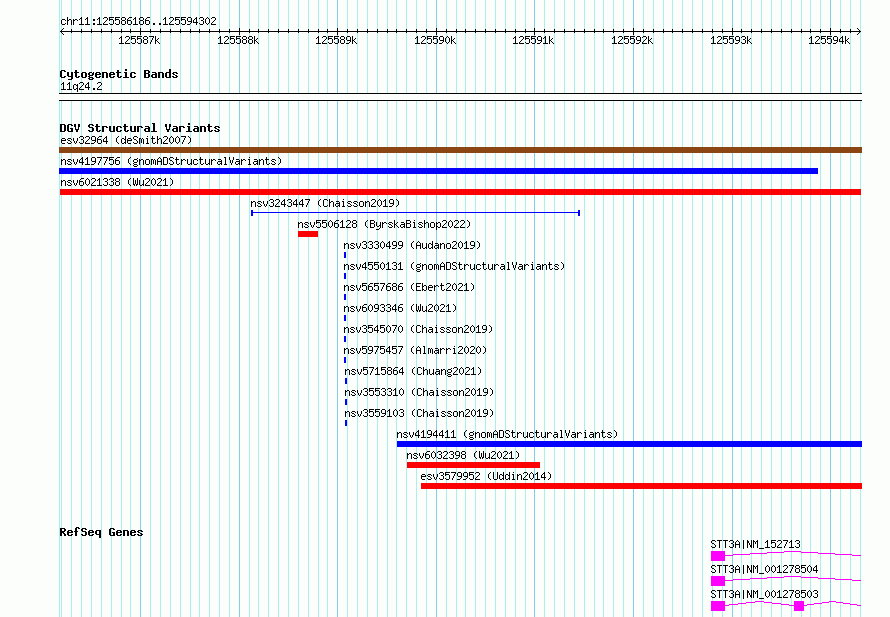This screenshot has width=890, height=617.
Task: Click second magenta exon of STT3A NM_001278503
Action: [799, 606]
